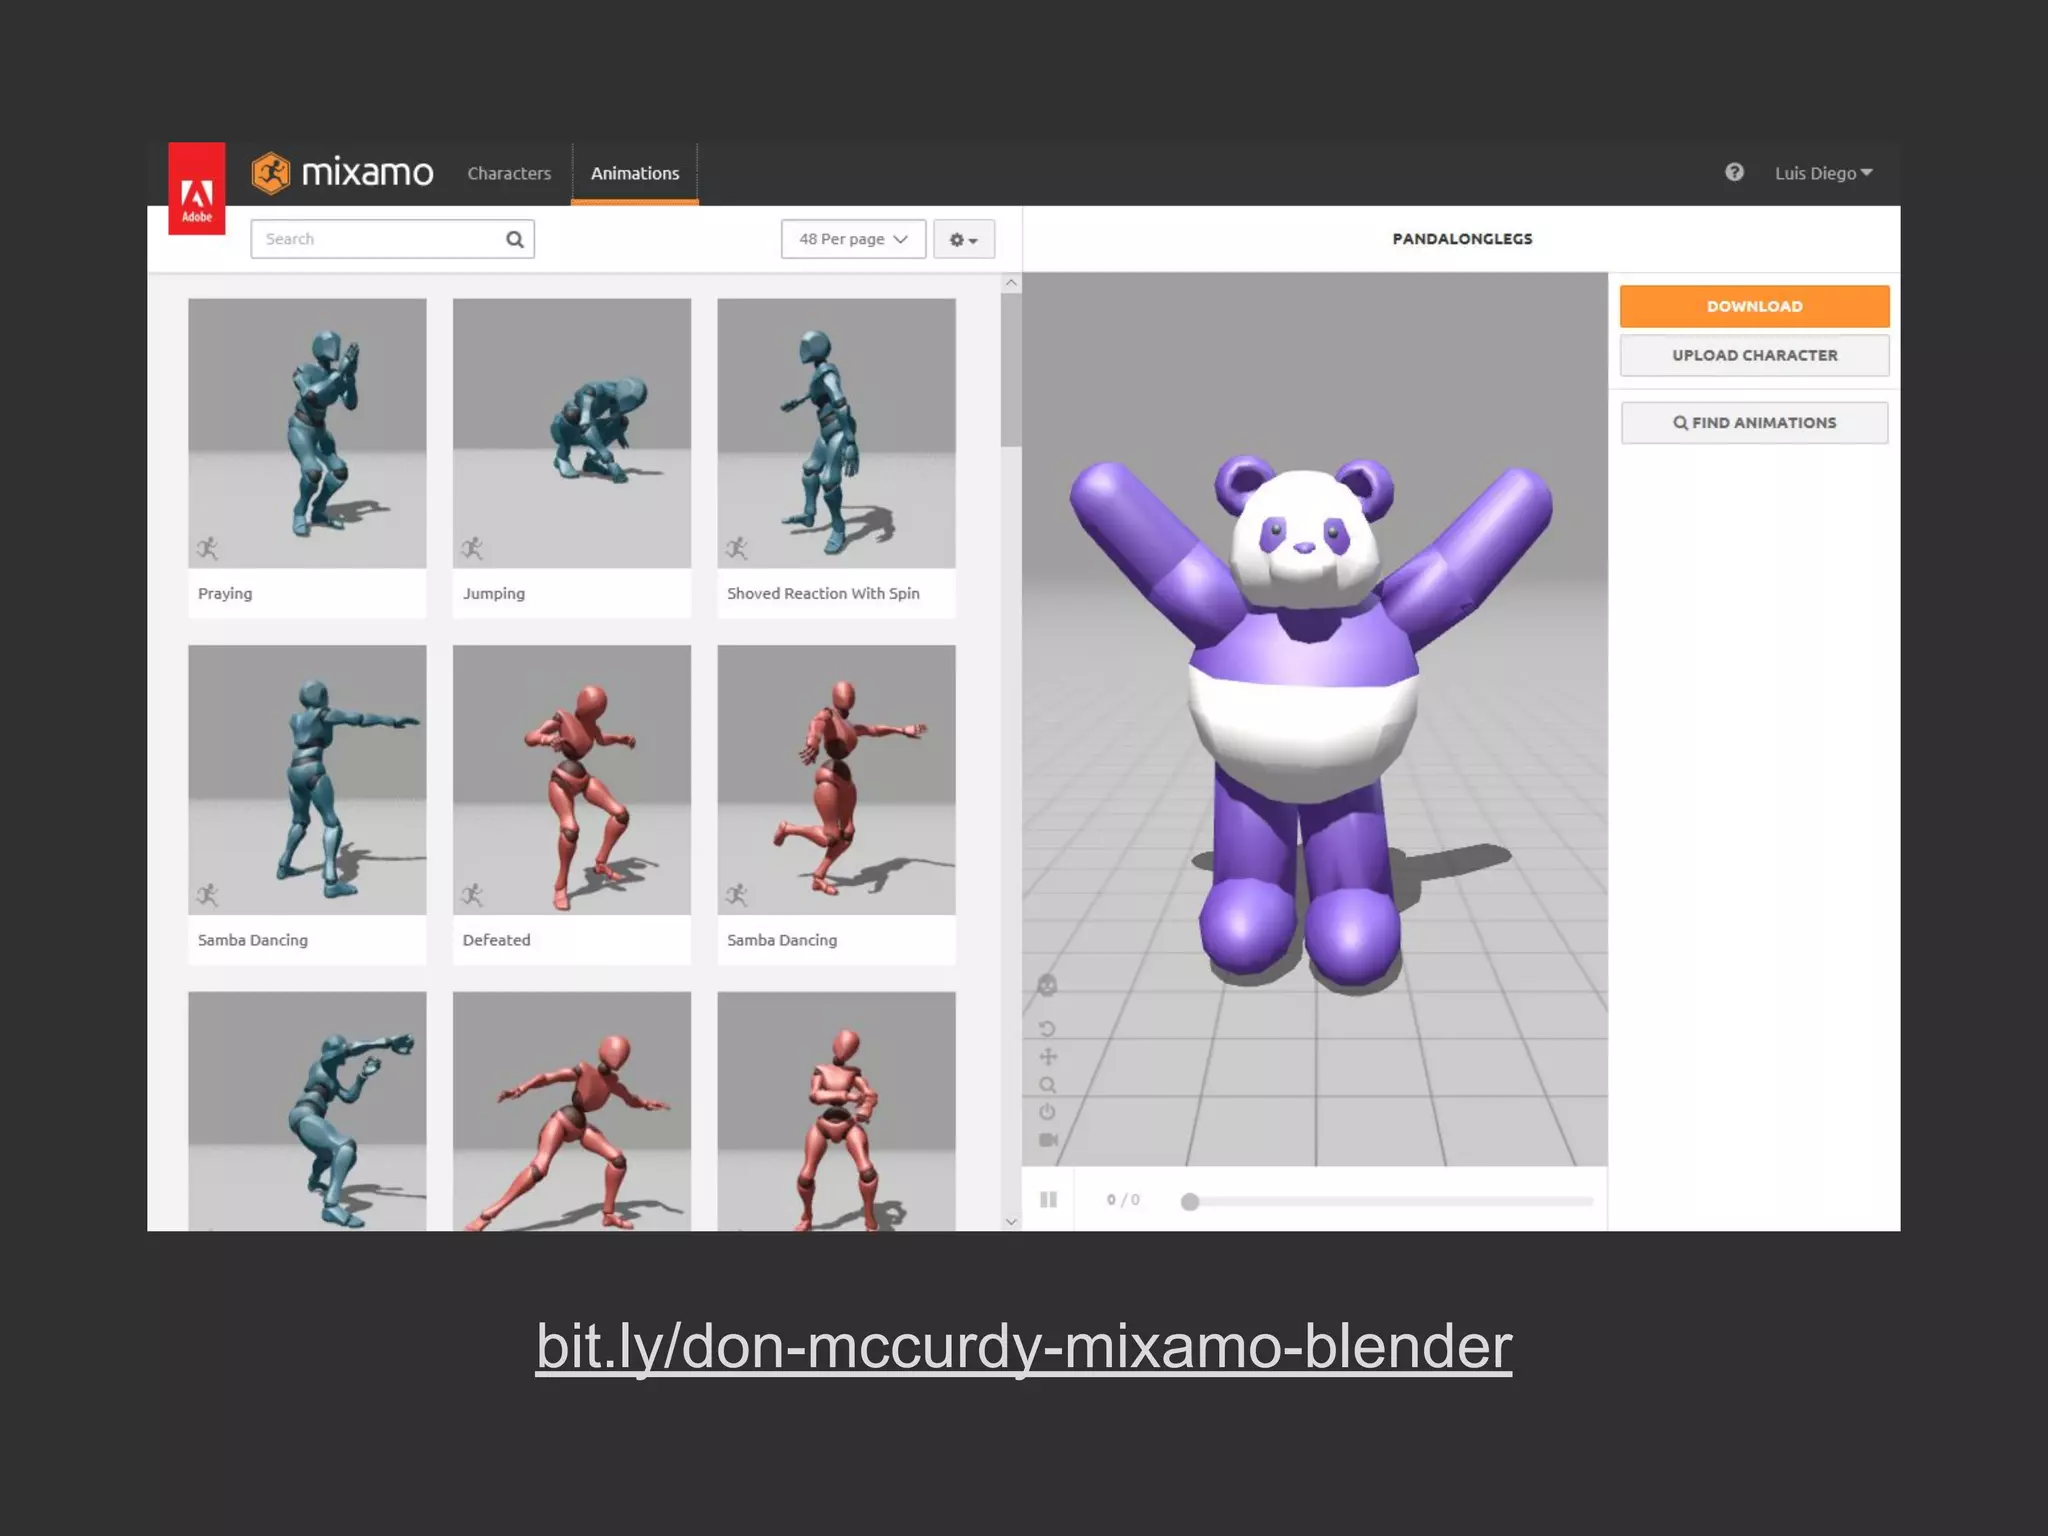Click the mixamo logo

(x=342, y=173)
